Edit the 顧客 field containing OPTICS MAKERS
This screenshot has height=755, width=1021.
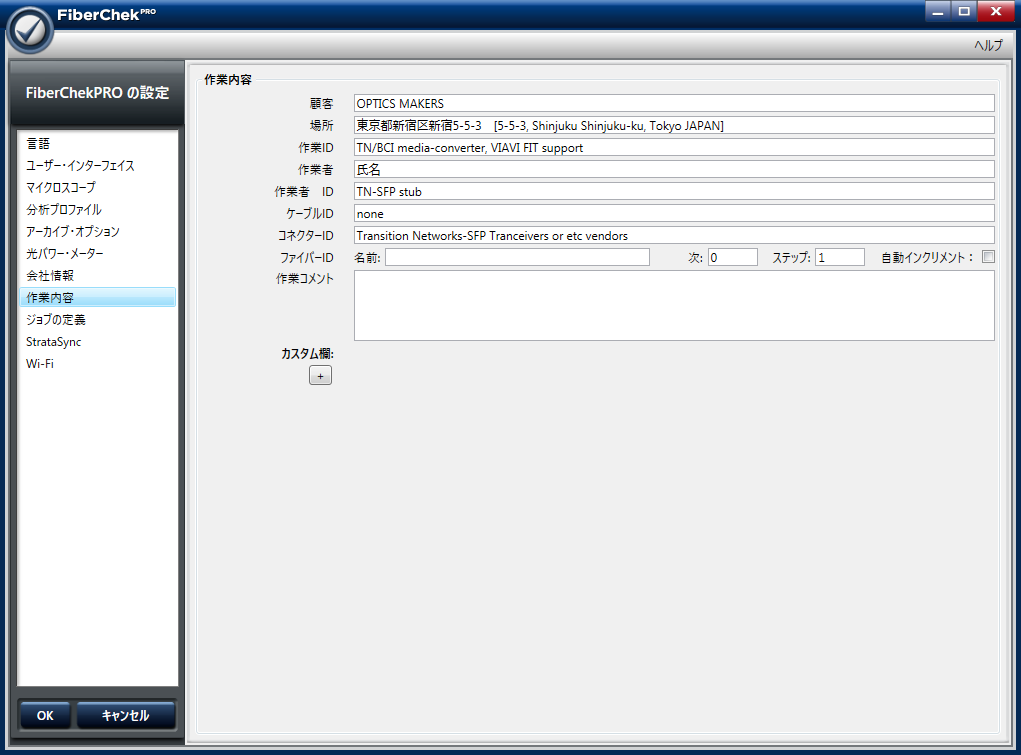click(674, 103)
